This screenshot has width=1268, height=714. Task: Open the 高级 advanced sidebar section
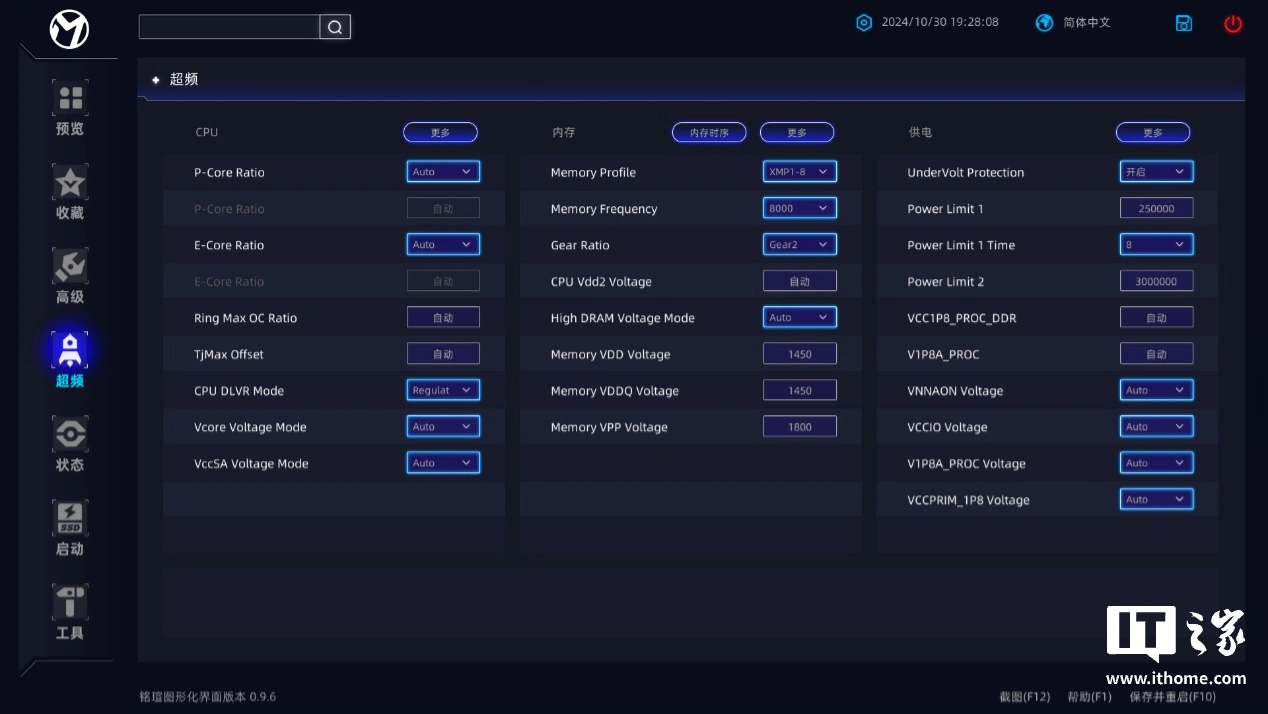70,276
